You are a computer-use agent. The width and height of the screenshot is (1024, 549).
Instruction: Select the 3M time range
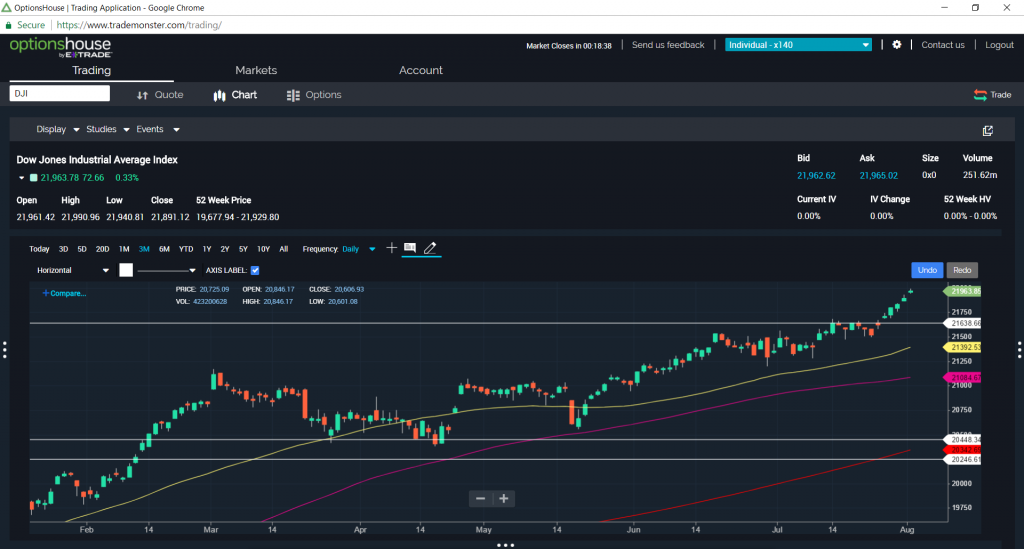click(144, 249)
